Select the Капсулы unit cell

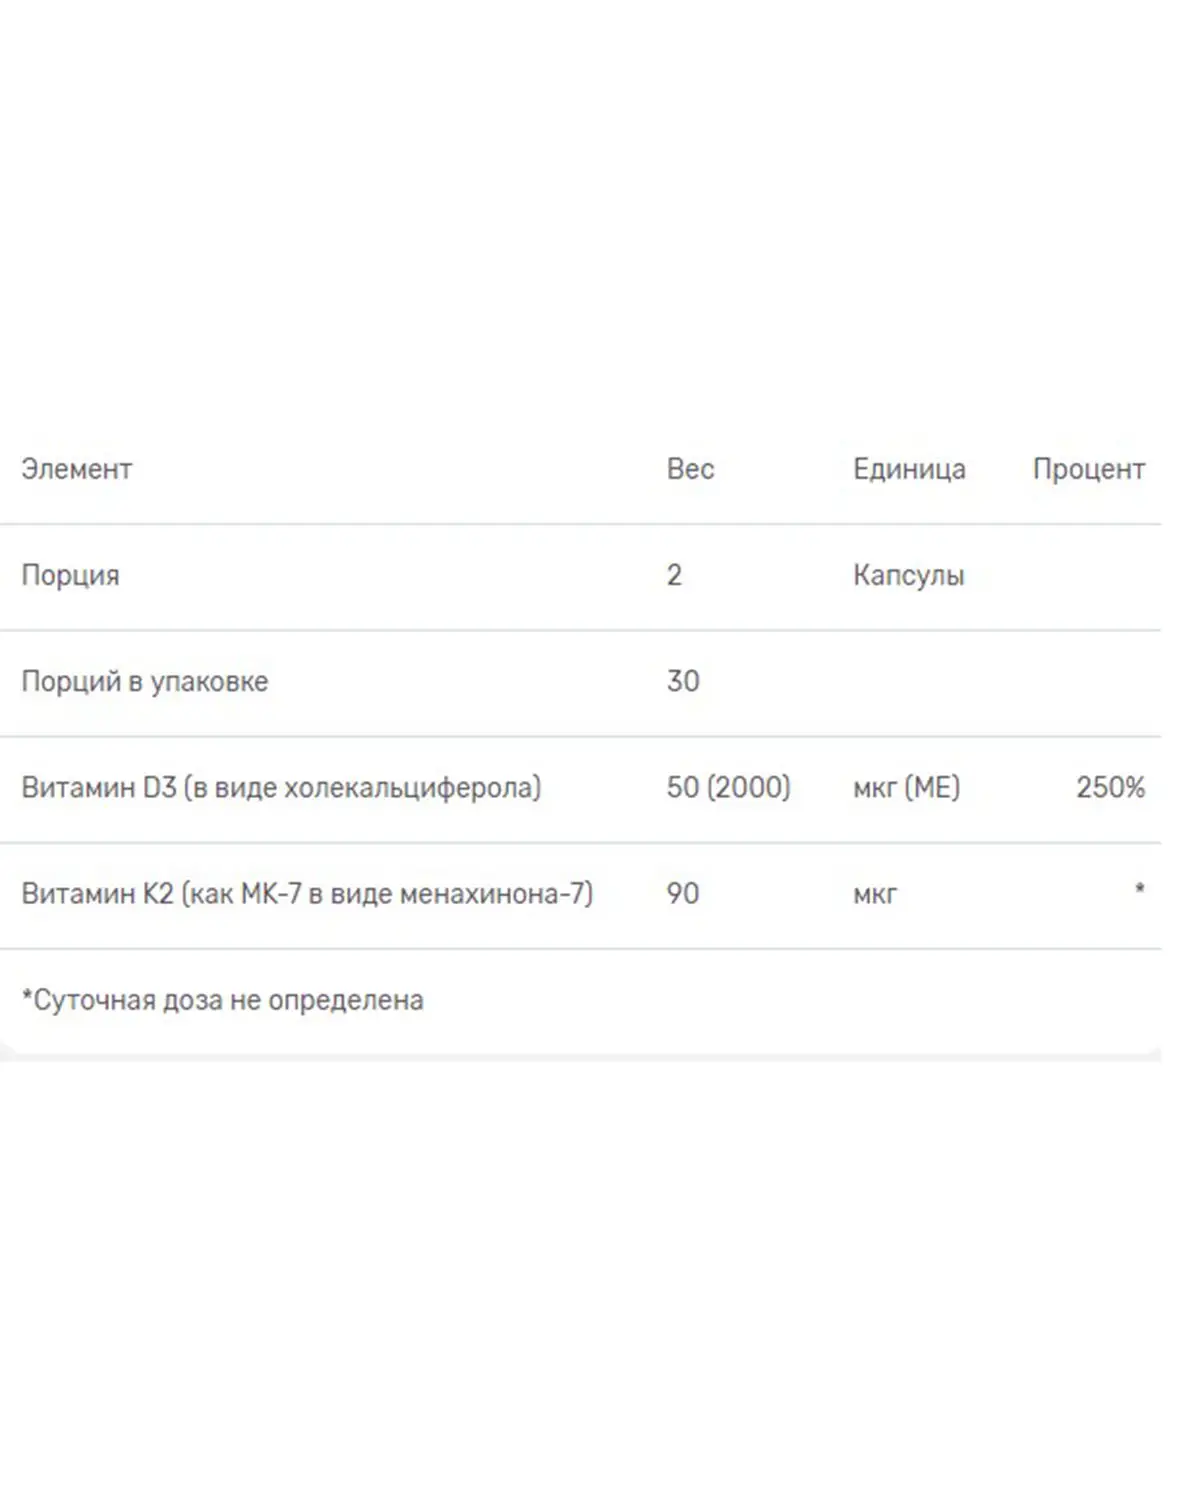(908, 576)
